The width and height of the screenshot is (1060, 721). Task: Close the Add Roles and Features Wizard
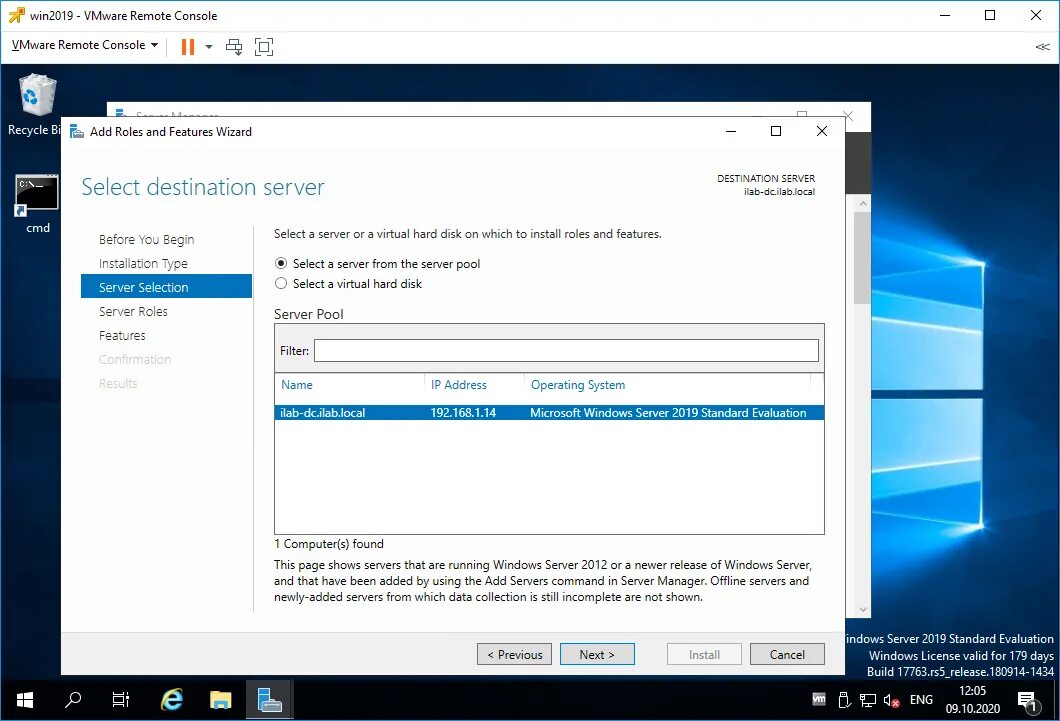[x=822, y=131]
